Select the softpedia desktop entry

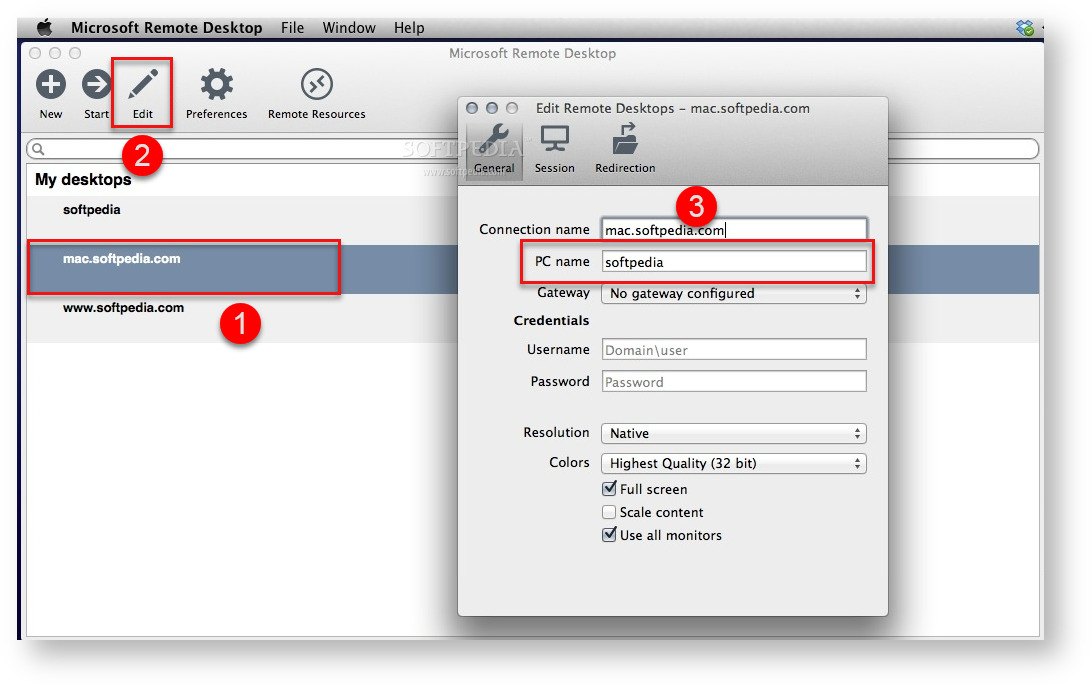click(x=91, y=210)
